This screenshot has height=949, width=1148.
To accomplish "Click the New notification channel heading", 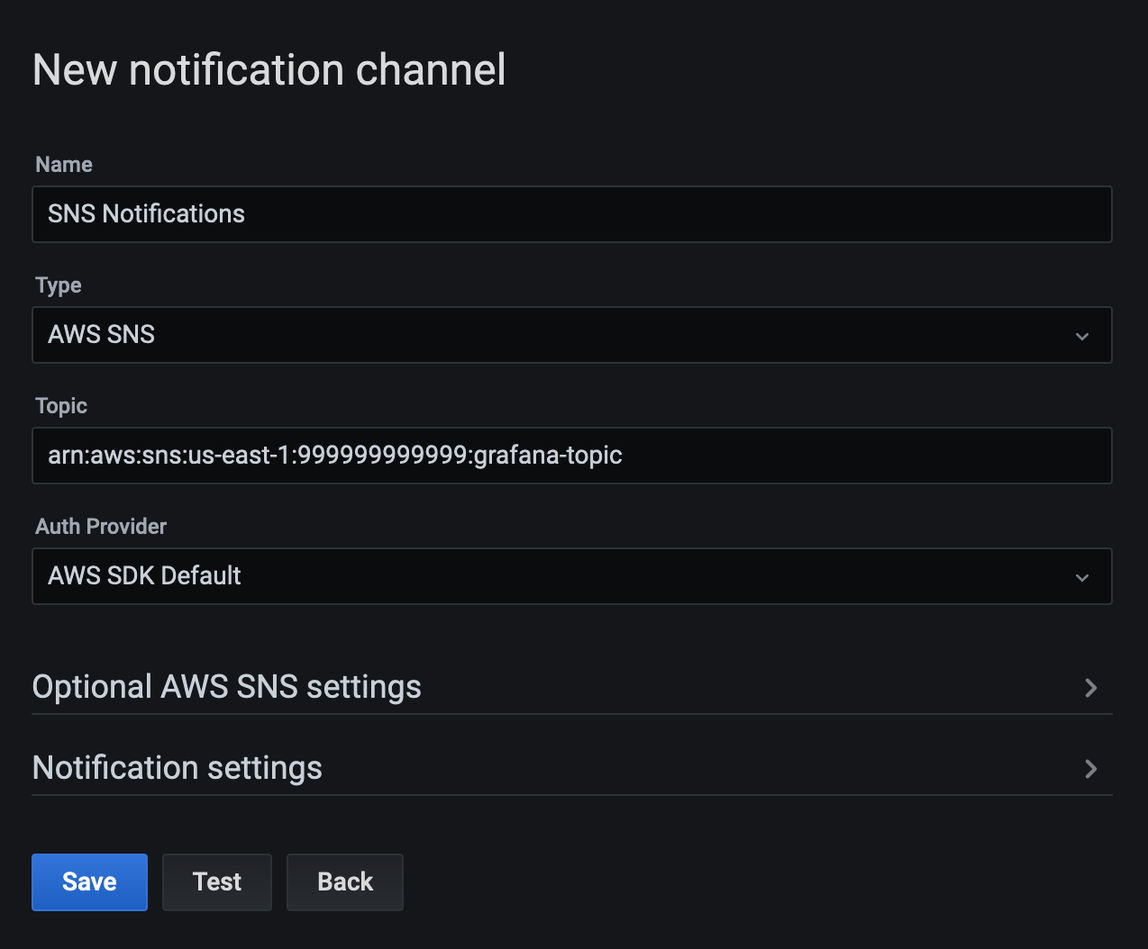I will 269,70.
